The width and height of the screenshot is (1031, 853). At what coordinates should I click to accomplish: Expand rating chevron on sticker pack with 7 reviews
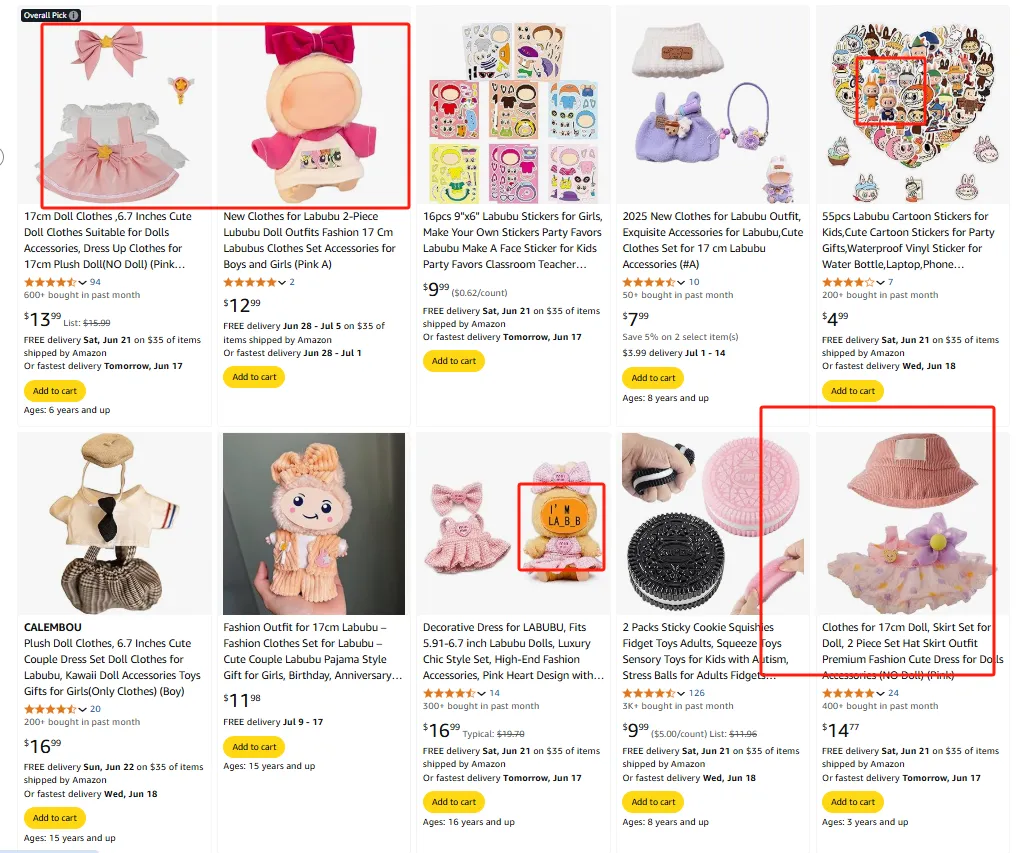(x=880, y=282)
